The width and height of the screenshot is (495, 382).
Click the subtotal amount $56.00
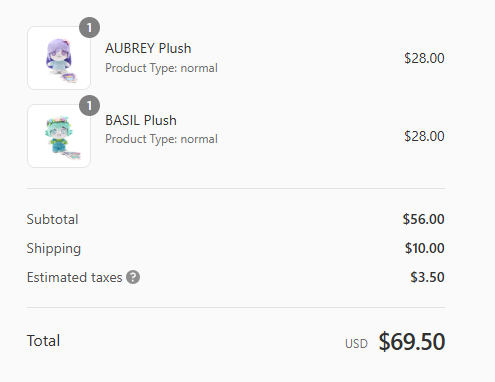[424, 219]
